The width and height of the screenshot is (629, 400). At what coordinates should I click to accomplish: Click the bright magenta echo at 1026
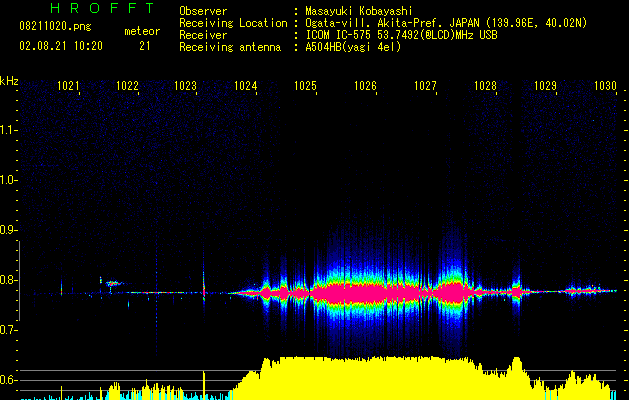point(365,294)
